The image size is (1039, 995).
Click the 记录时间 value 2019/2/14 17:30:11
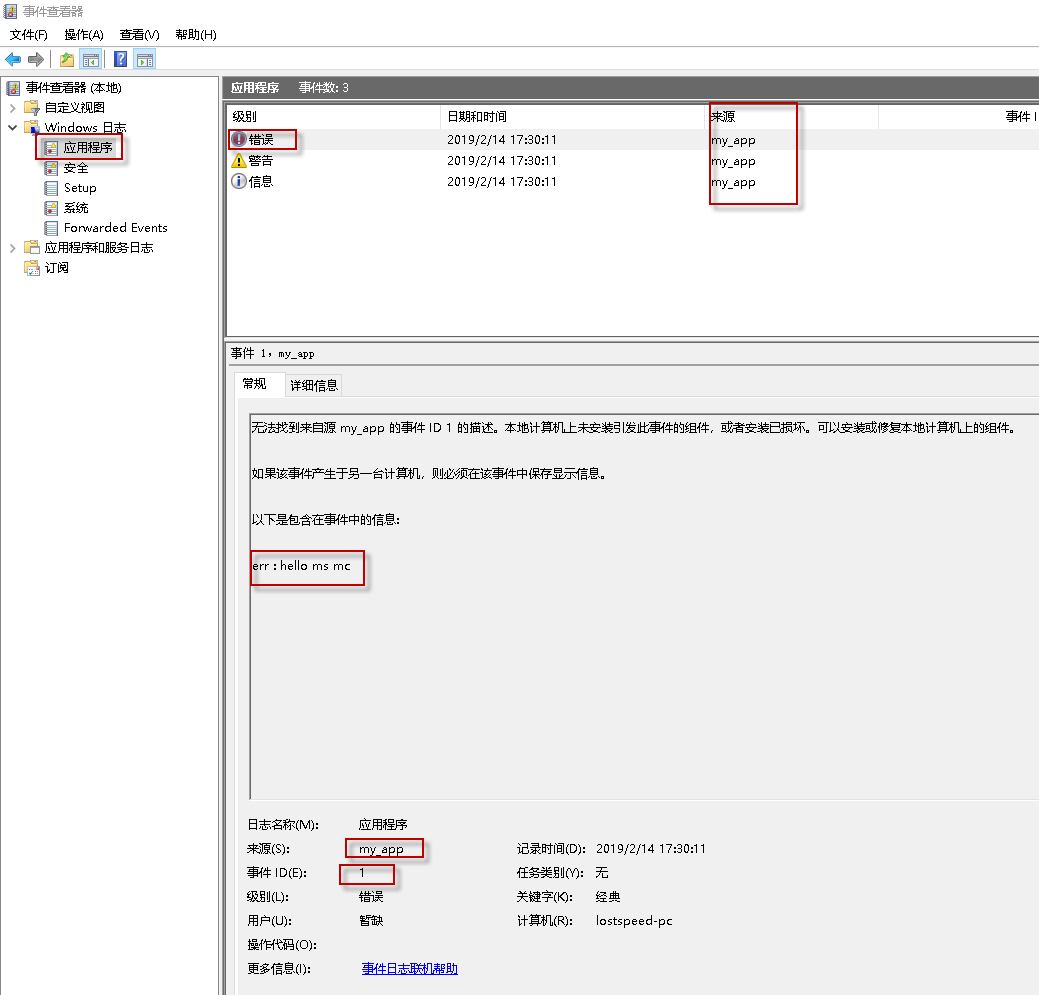point(651,849)
